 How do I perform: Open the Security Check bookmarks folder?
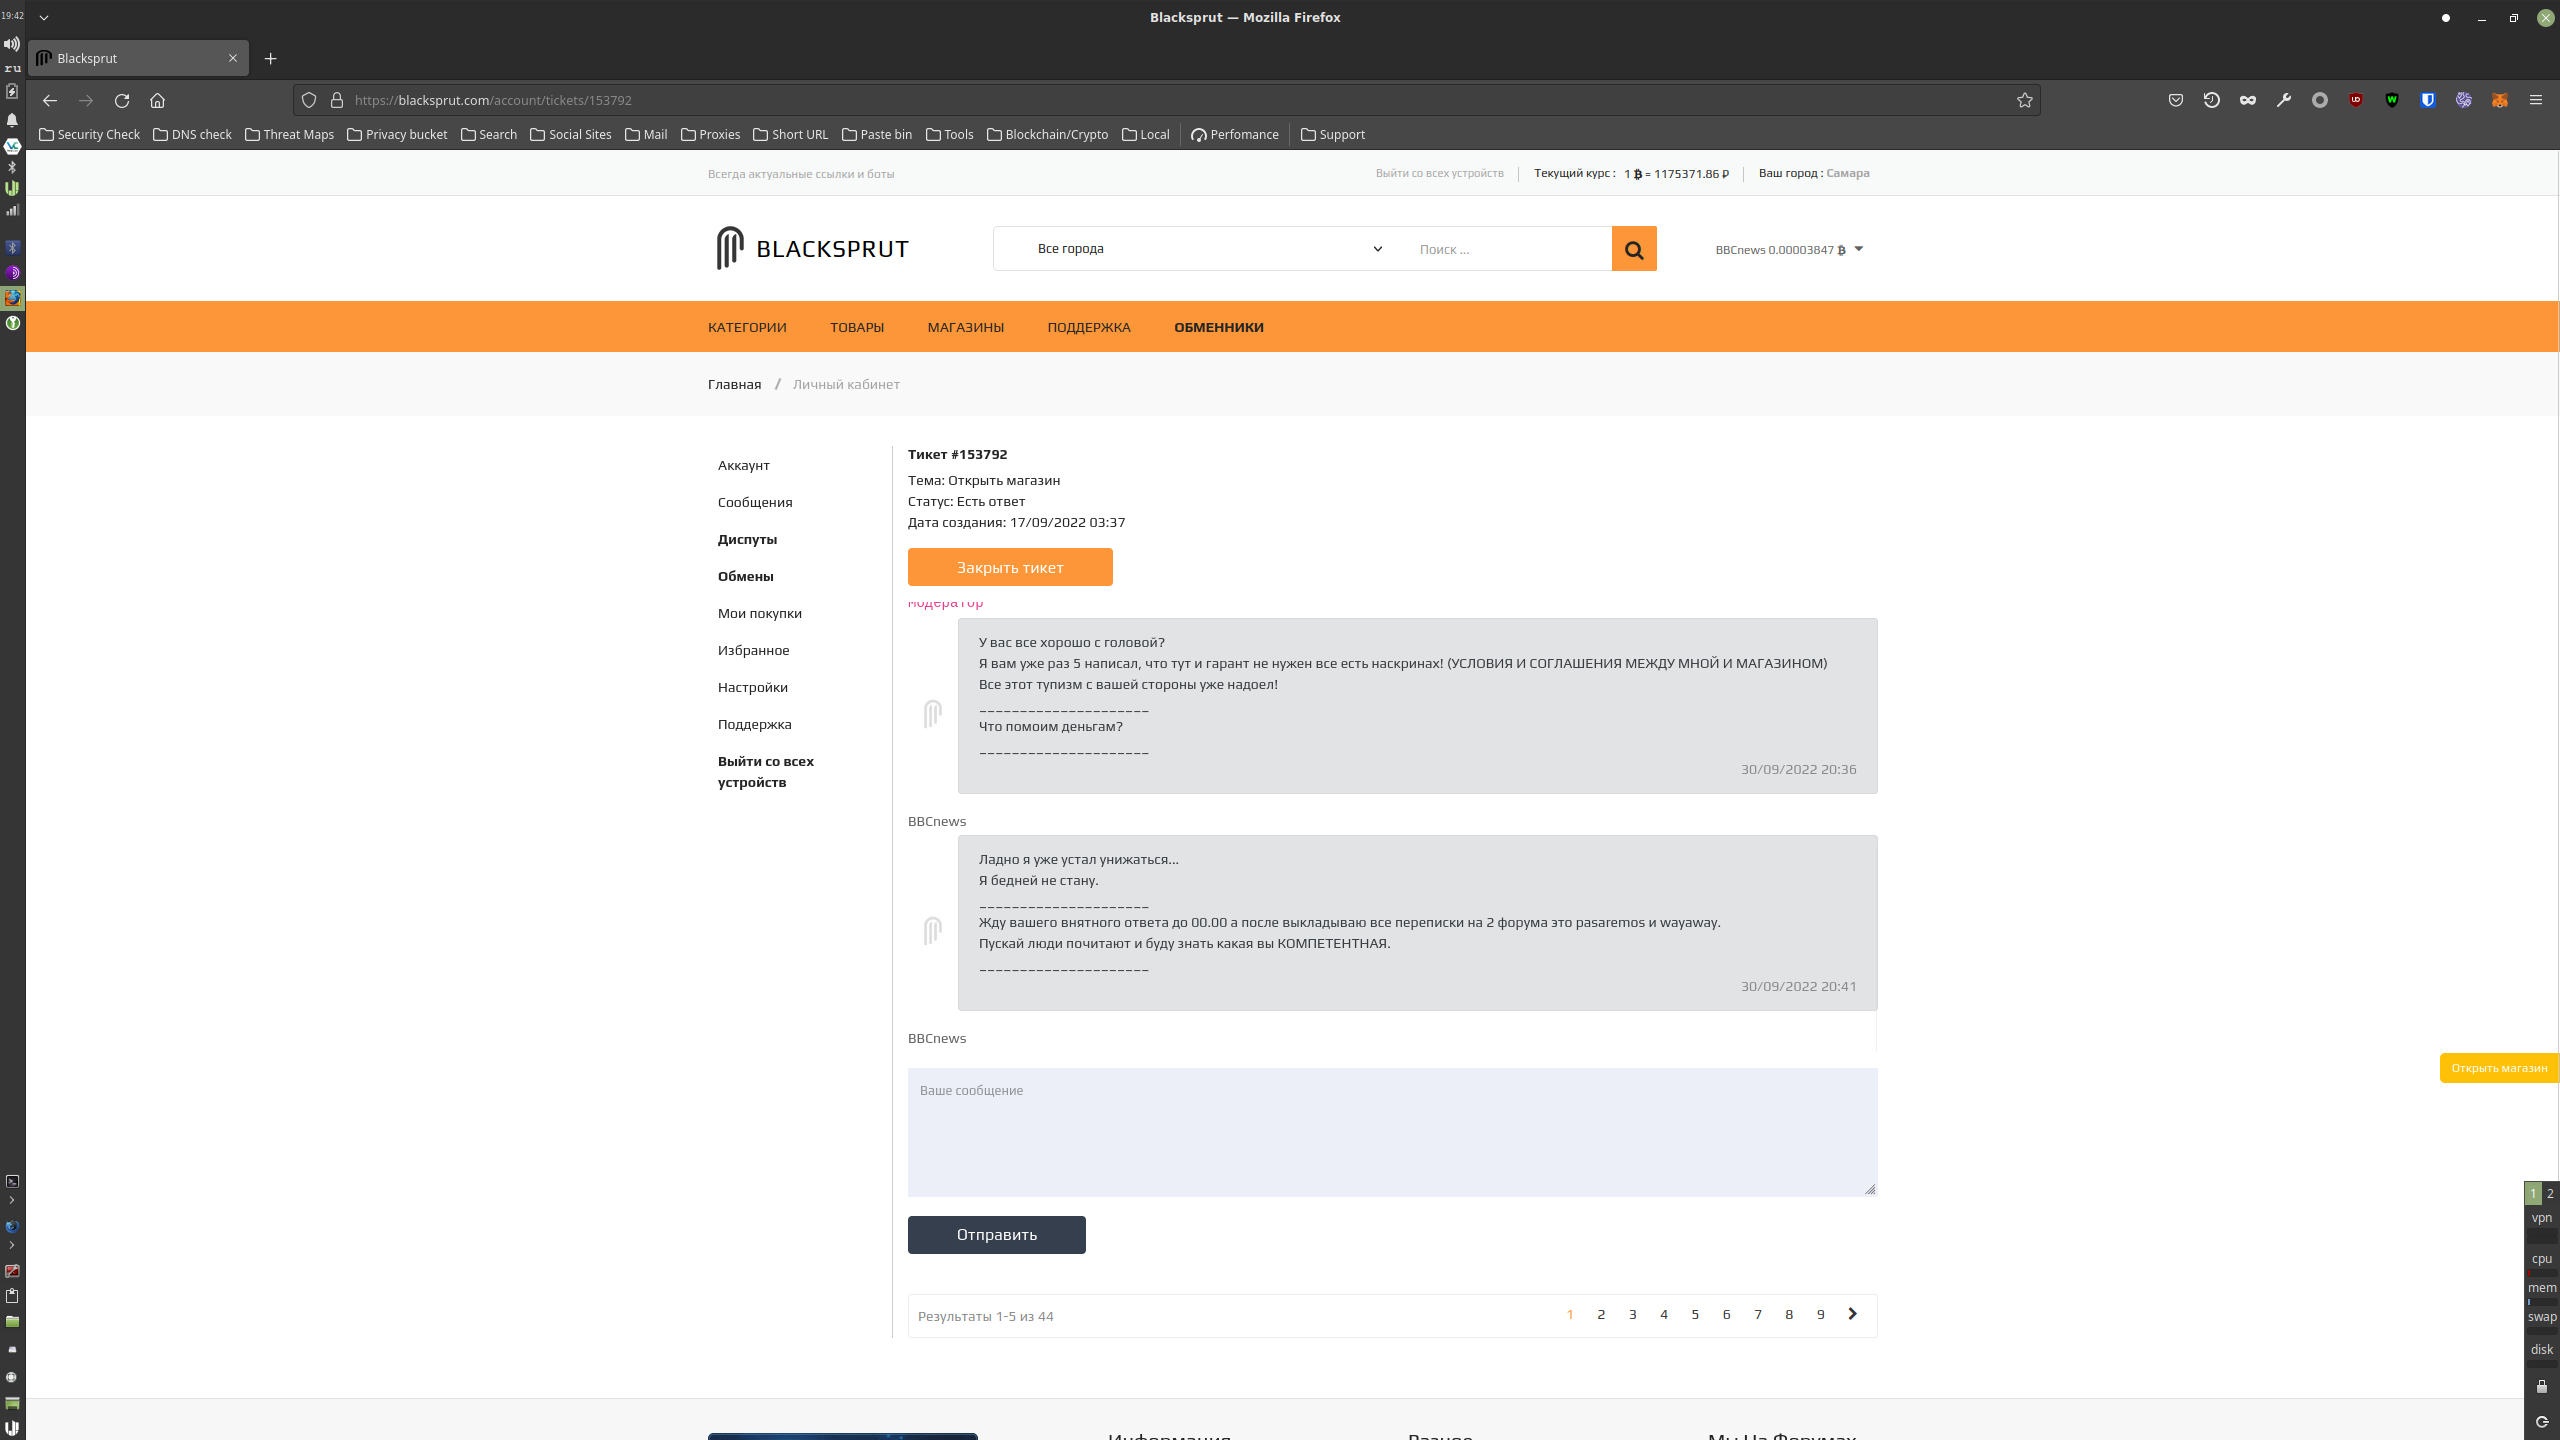[89, 134]
